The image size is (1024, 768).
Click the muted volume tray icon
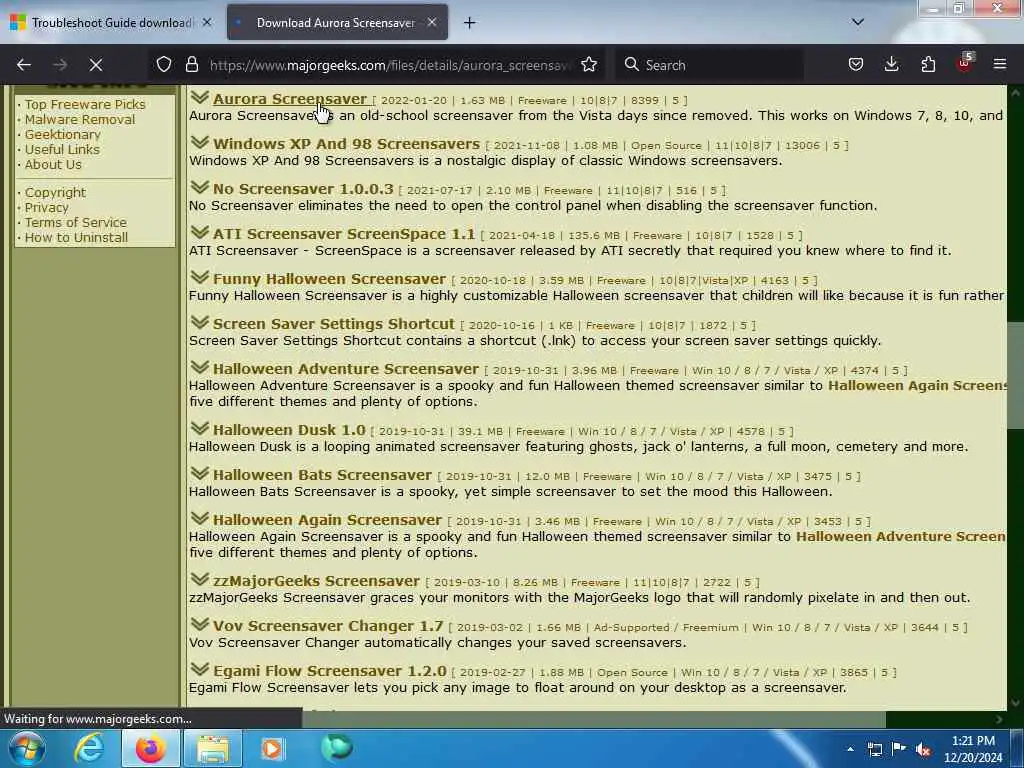pyautogui.click(x=923, y=749)
